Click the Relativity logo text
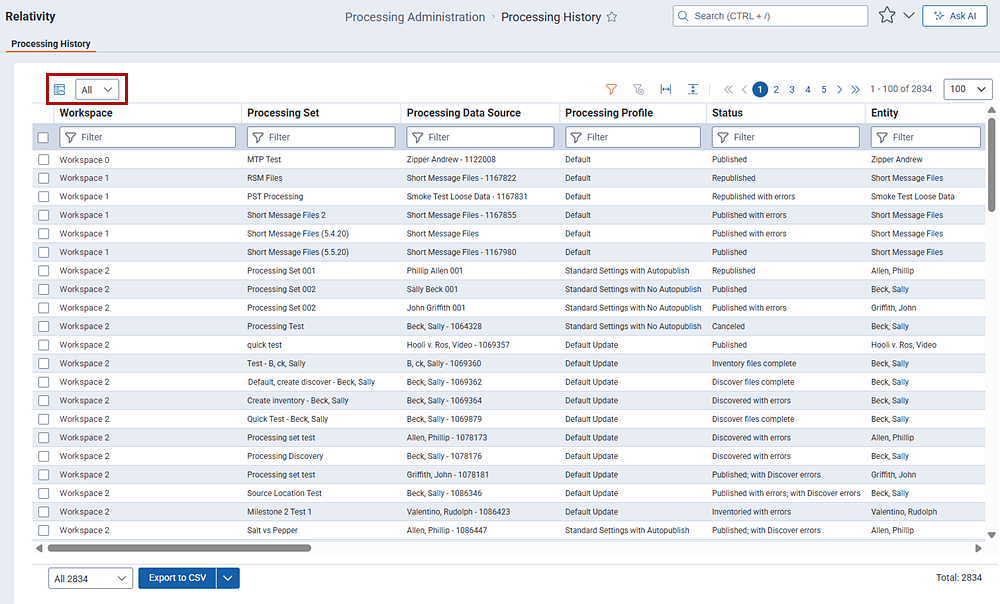The image size is (1000, 604). point(30,17)
